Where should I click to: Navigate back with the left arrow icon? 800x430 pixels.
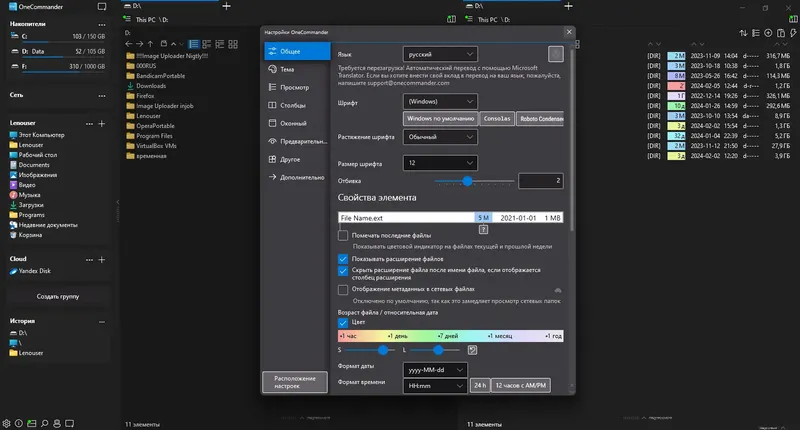tap(129, 44)
